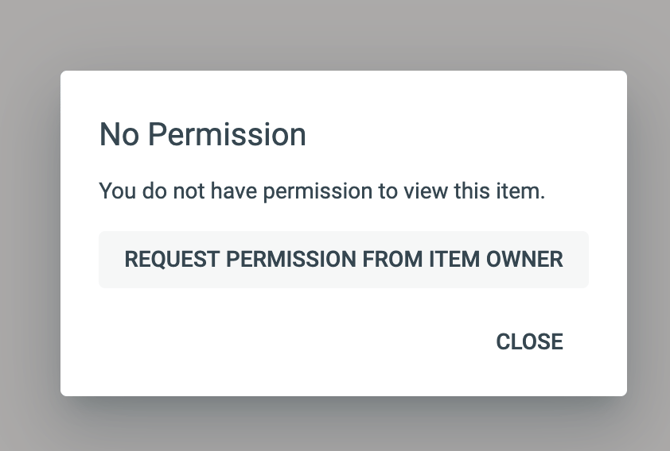Hit CLOSE at the dialog's bottom right
Image resolution: width=670 pixels, height=451 pixels.
[x=529, y=342]
